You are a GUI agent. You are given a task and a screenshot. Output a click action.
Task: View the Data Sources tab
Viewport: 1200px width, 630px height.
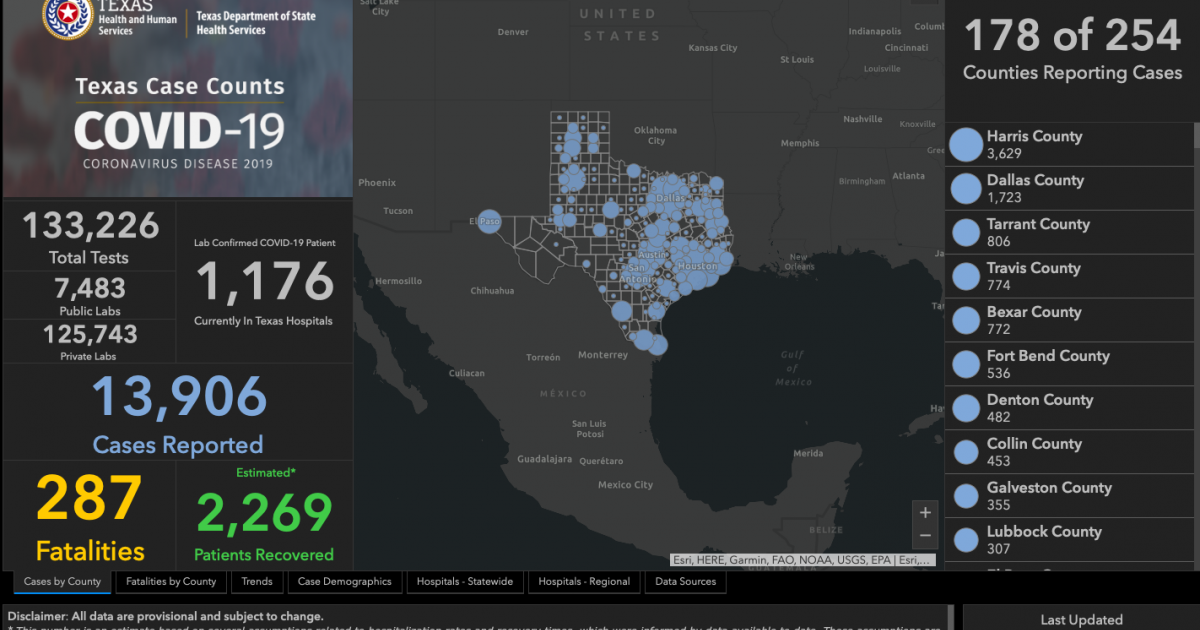coord(686,582)
